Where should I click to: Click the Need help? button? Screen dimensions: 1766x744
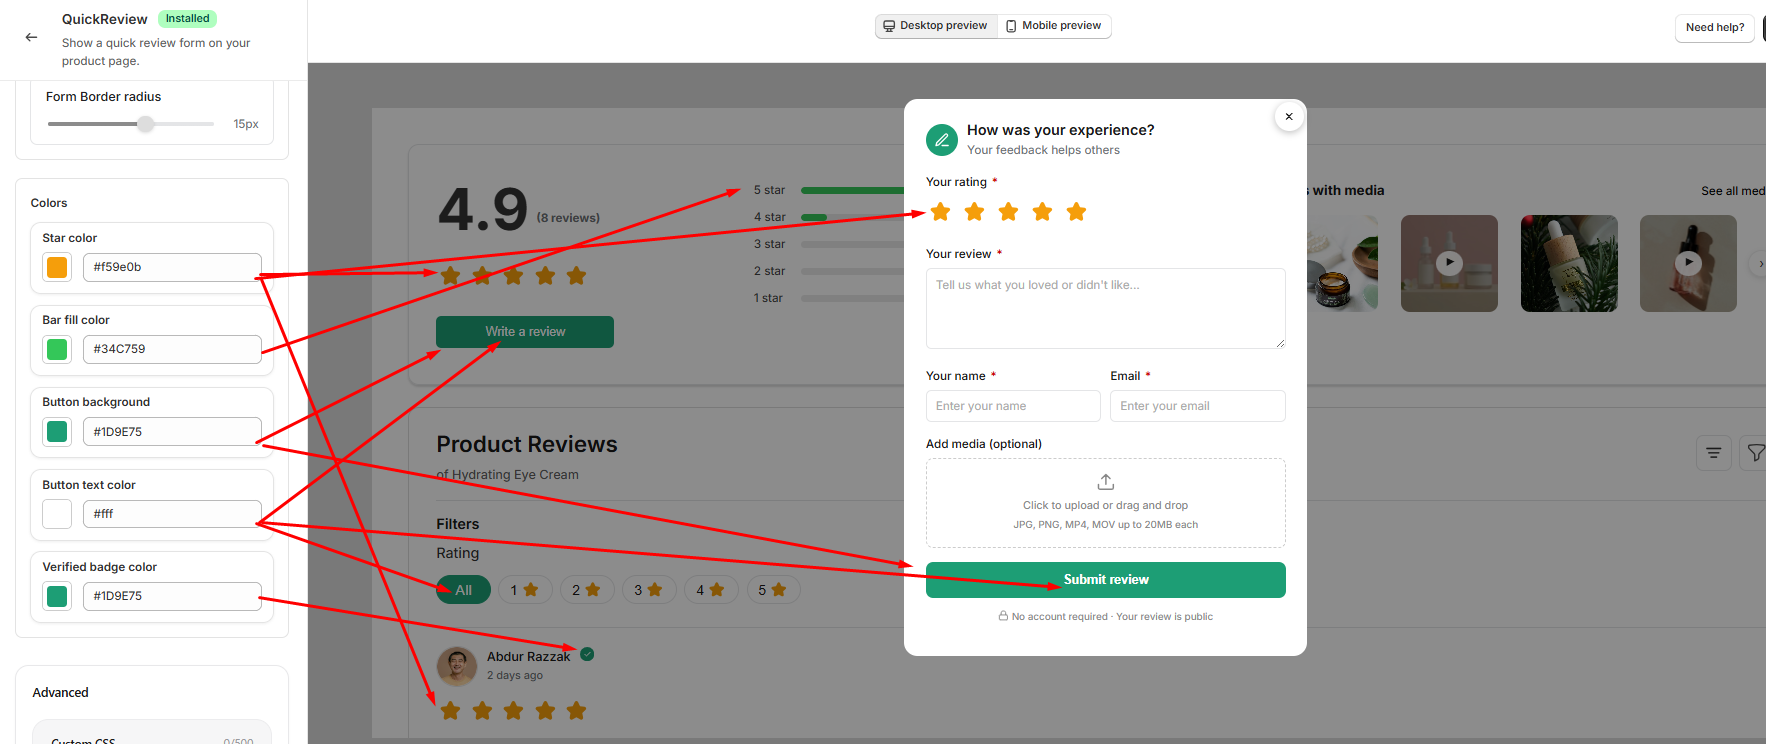1715,28
